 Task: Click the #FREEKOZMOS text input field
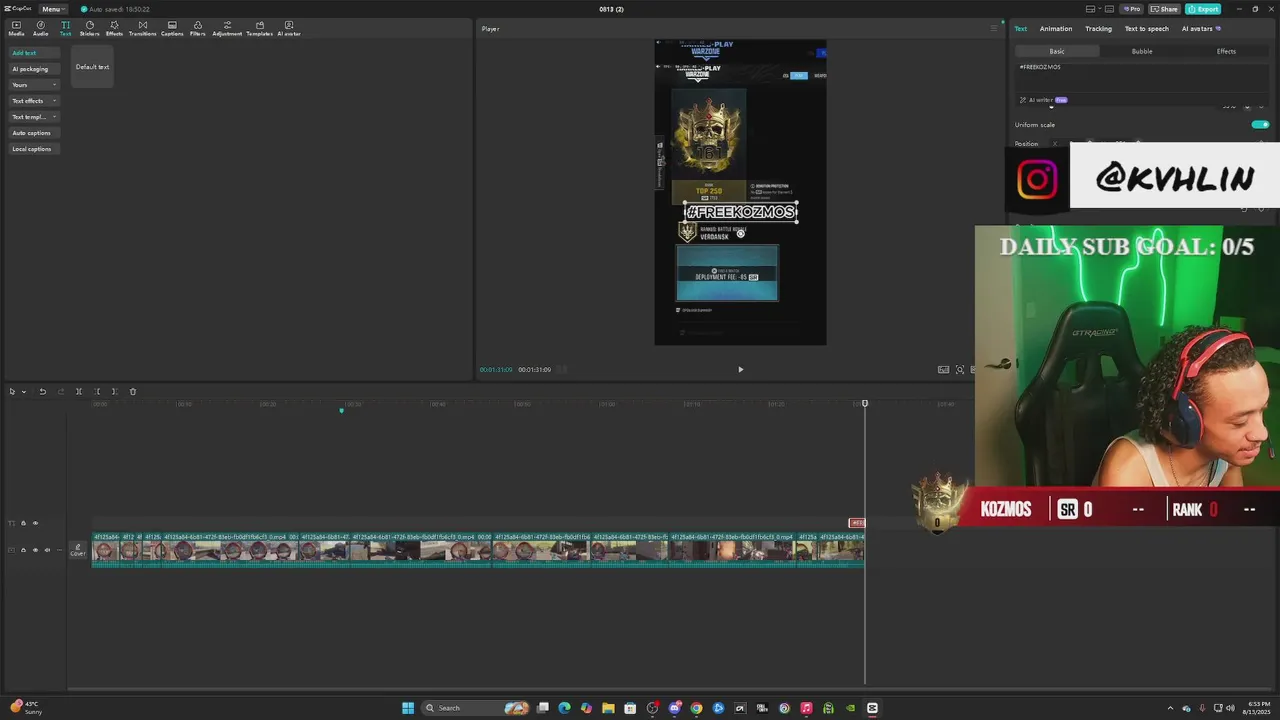coord(1142,76)
